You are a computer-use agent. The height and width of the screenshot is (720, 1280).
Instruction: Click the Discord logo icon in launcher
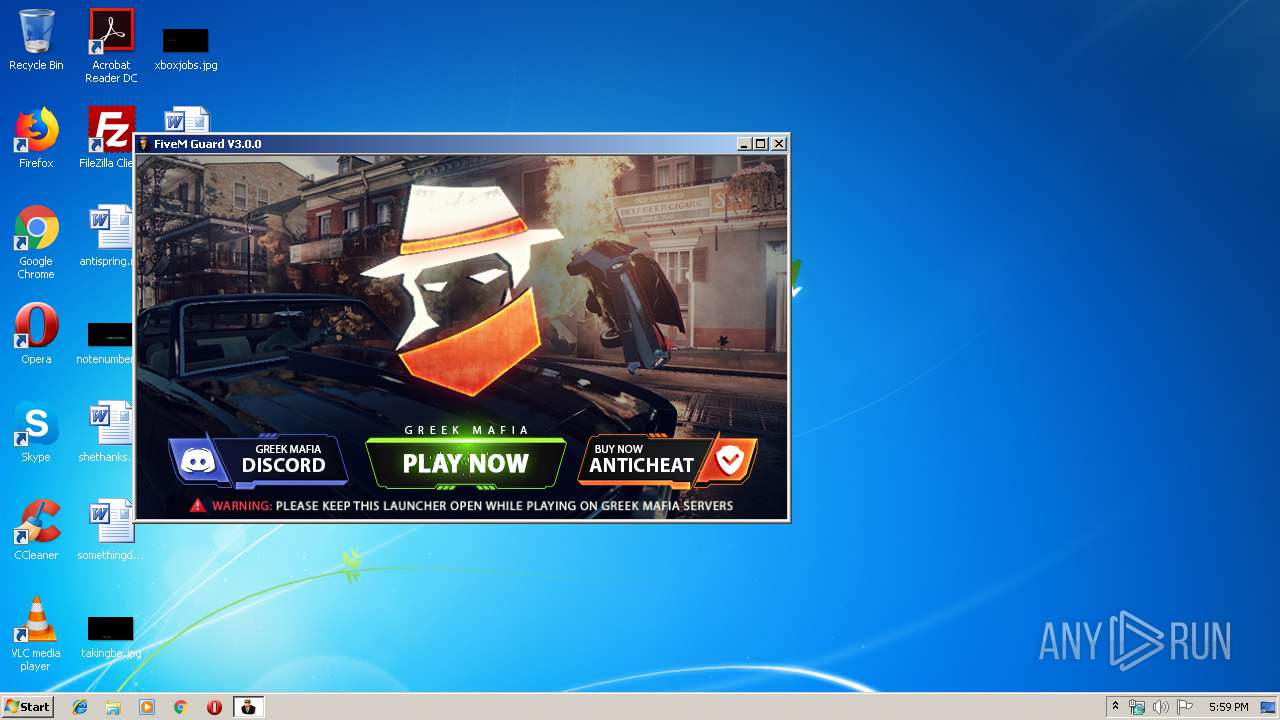coord(200,461)
